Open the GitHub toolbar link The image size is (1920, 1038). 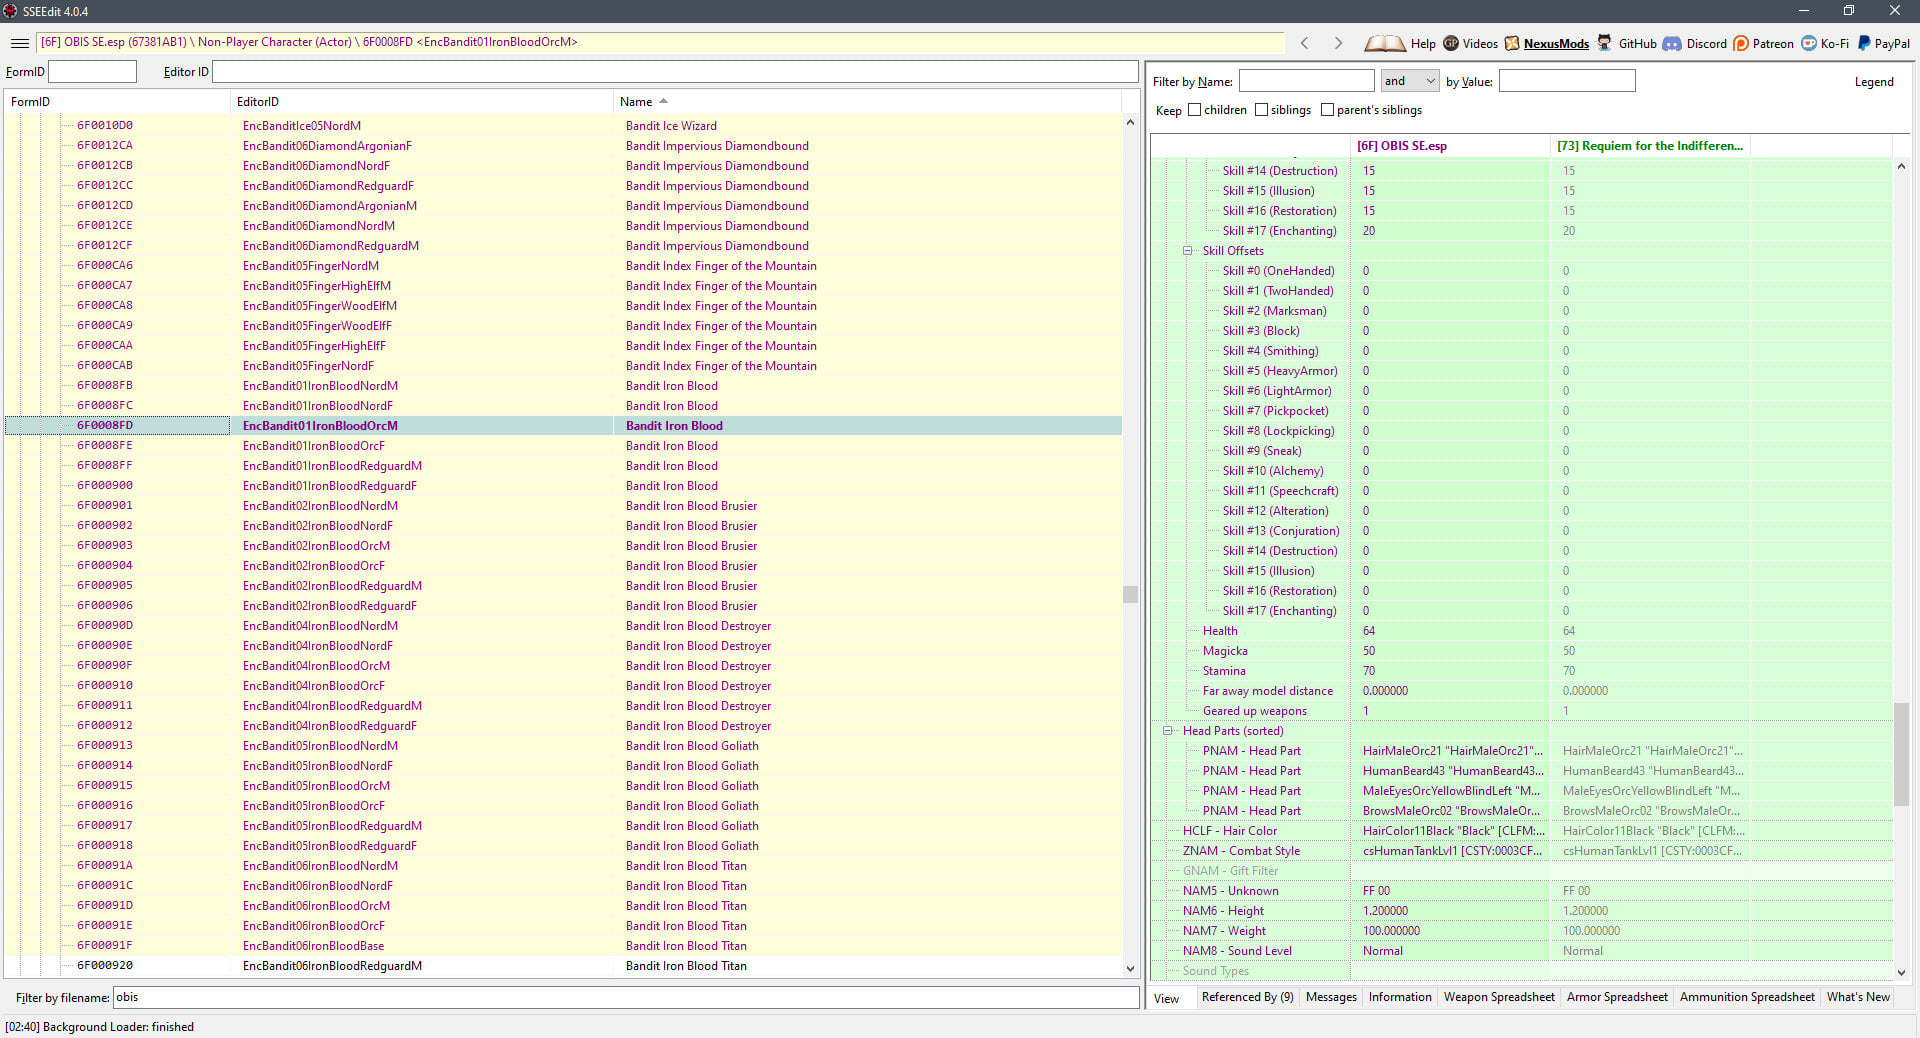[1626, 43]
